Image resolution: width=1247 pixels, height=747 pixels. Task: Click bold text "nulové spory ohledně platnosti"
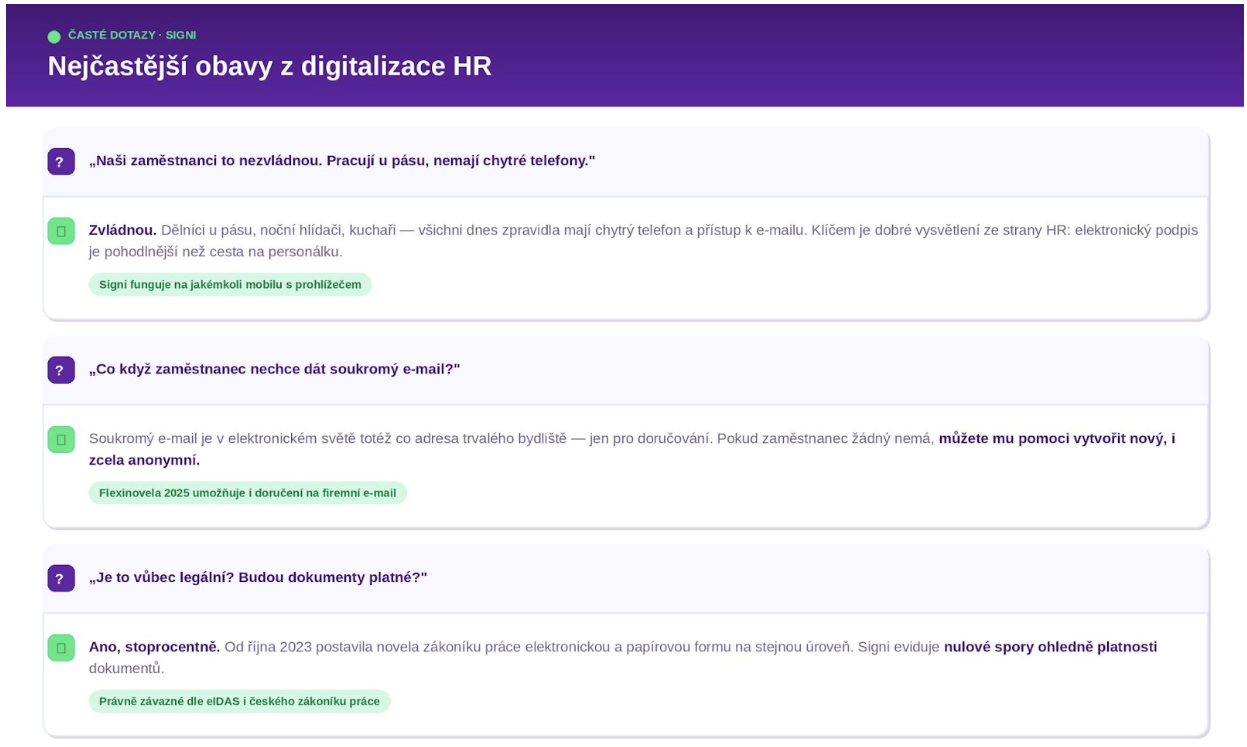(x=1050, y=647)
